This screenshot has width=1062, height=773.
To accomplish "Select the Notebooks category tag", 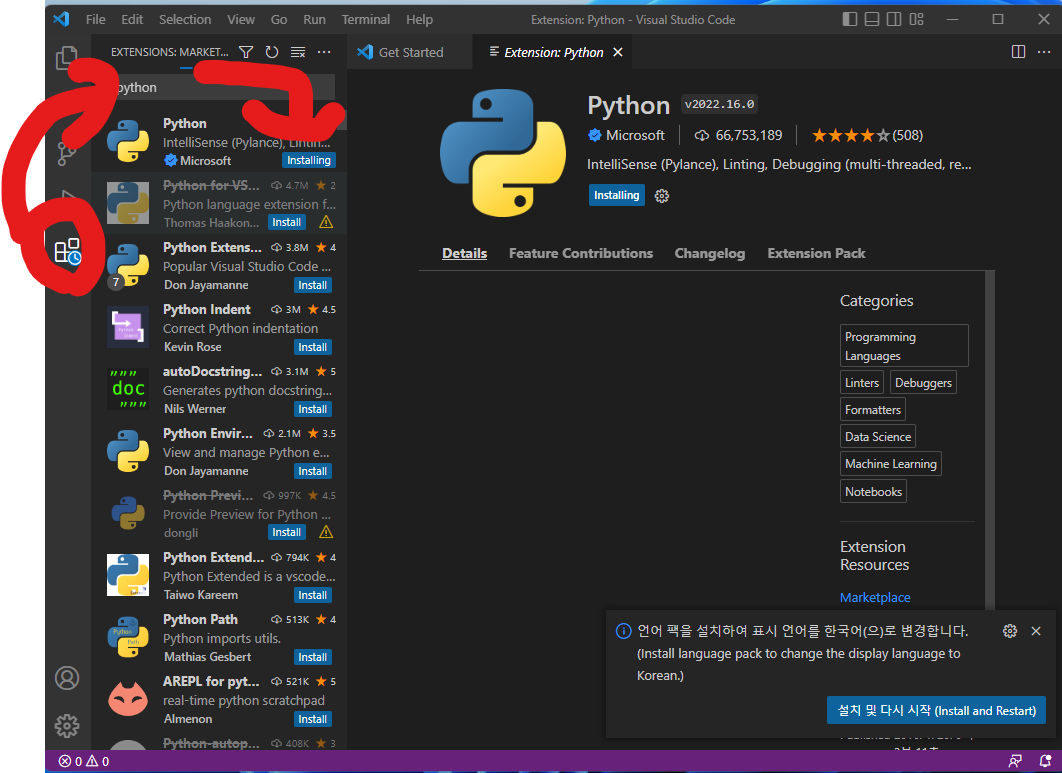I will pos(873,492).
